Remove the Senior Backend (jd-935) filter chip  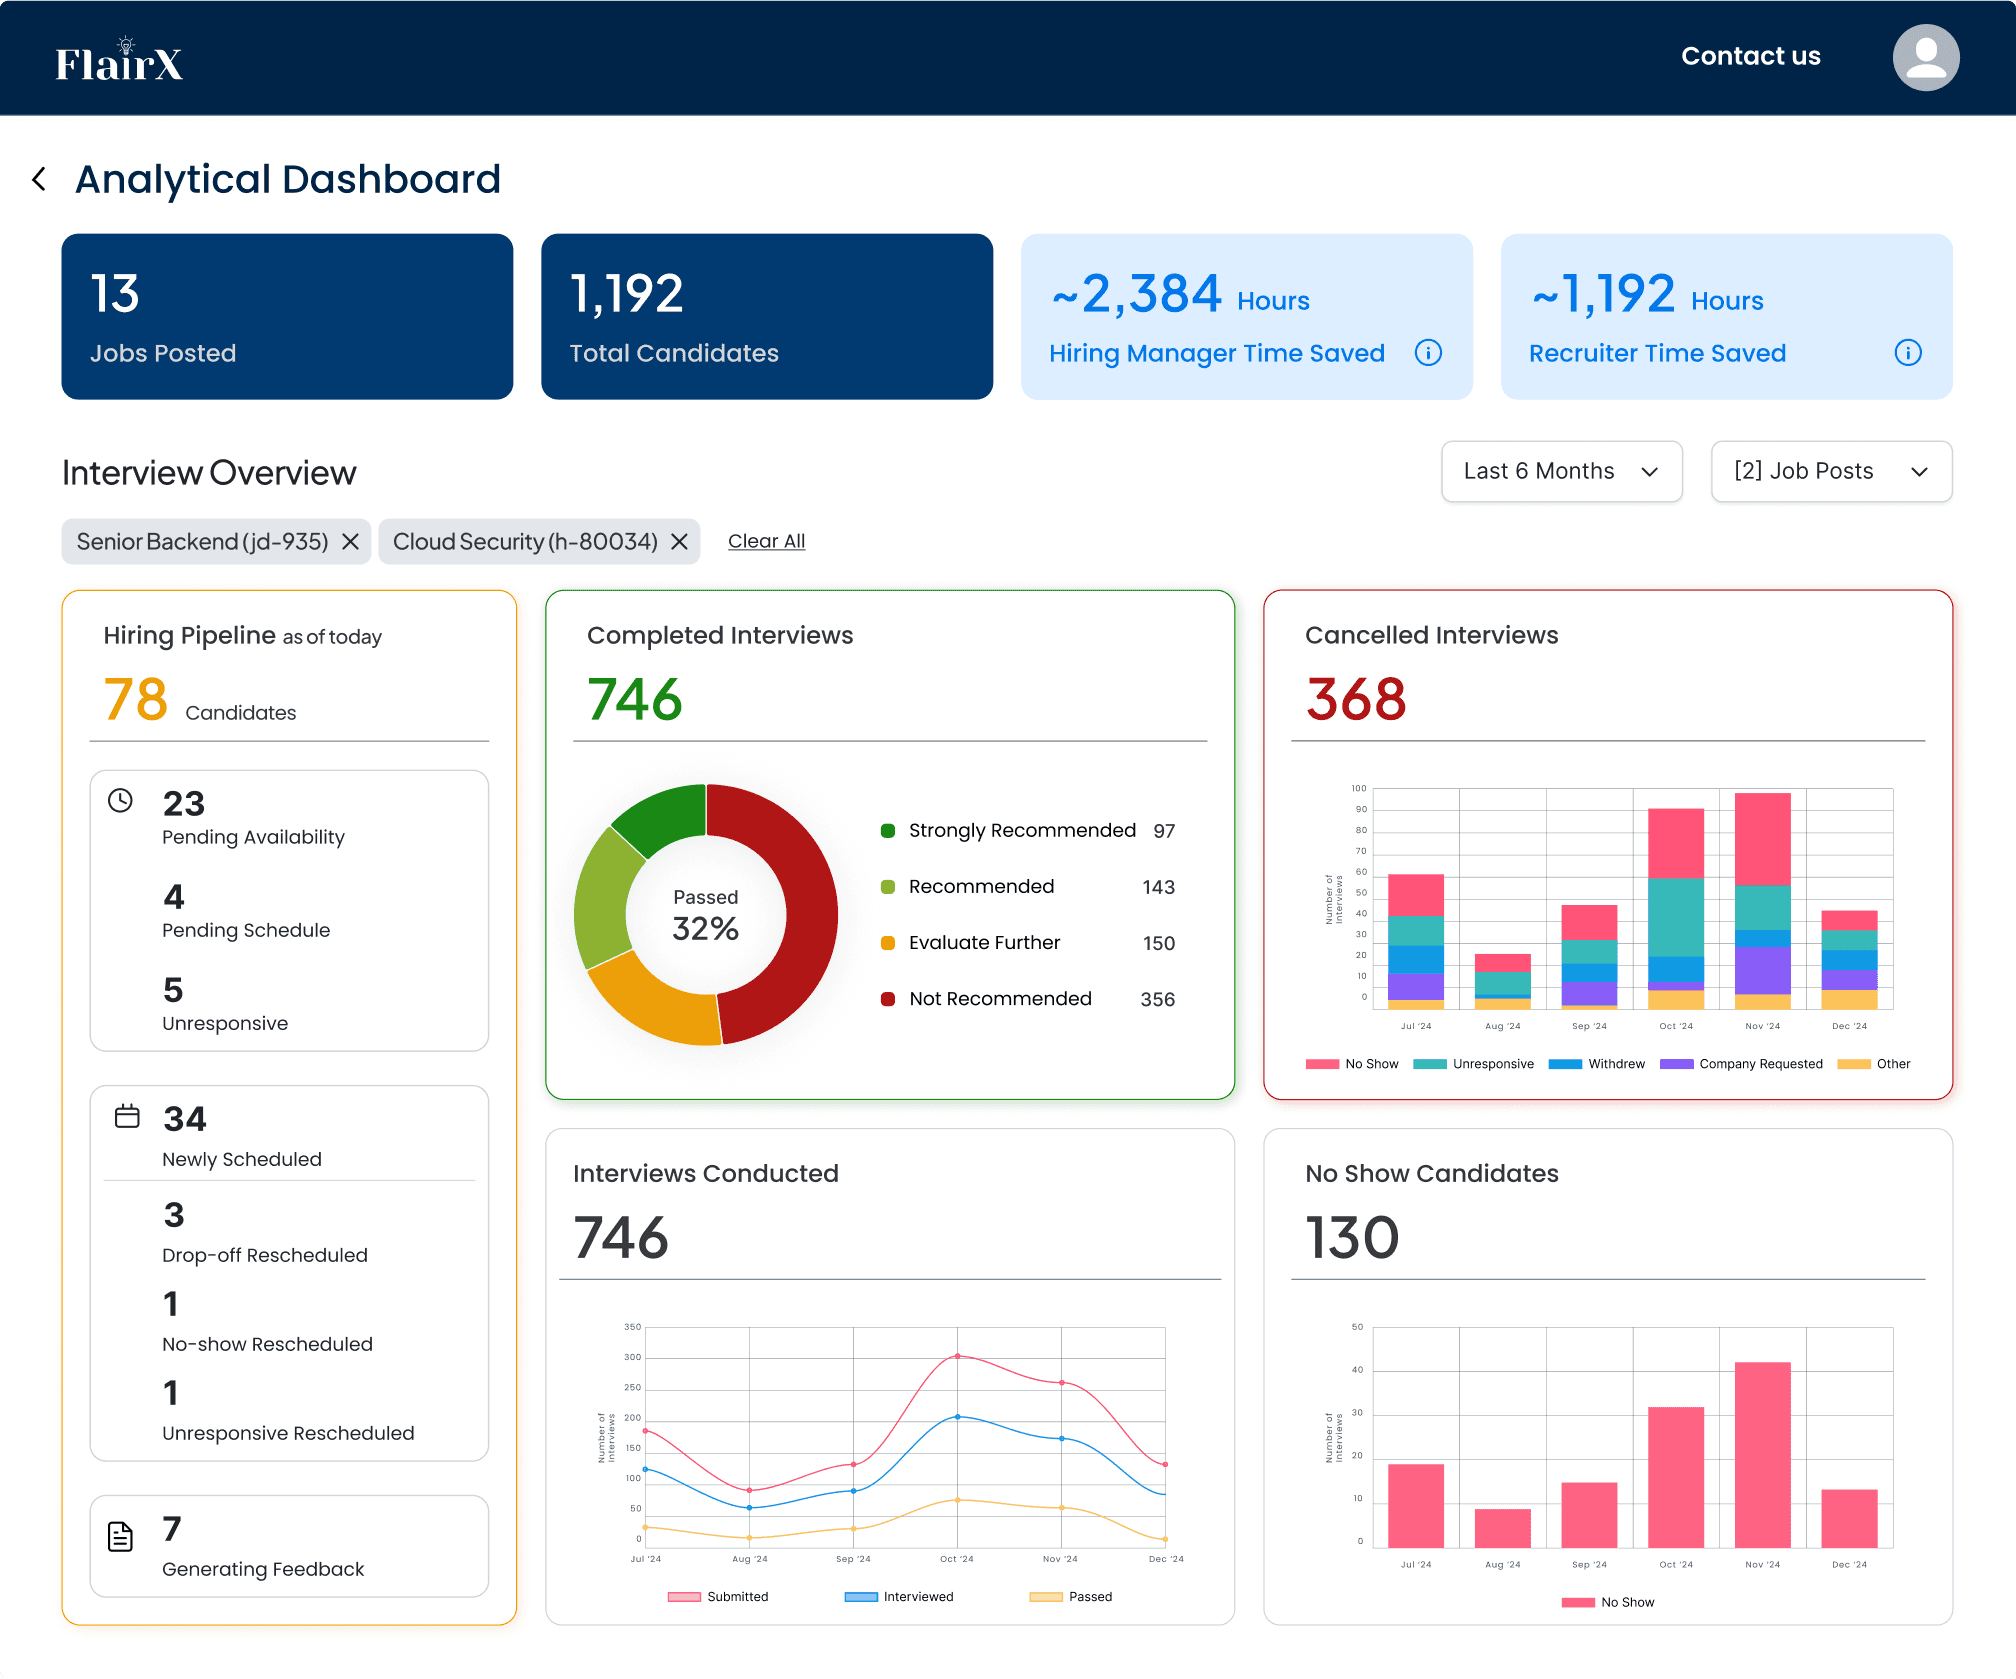(350, 542)
